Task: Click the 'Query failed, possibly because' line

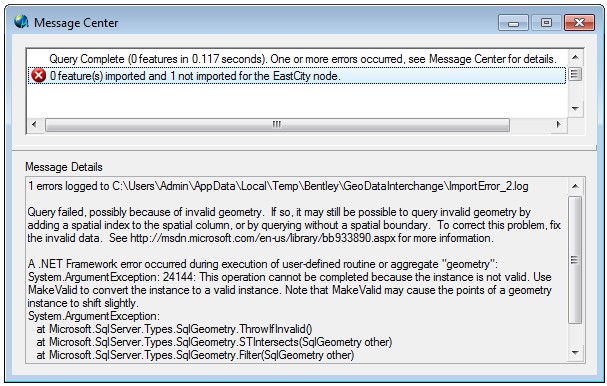Action: (279, 212)
